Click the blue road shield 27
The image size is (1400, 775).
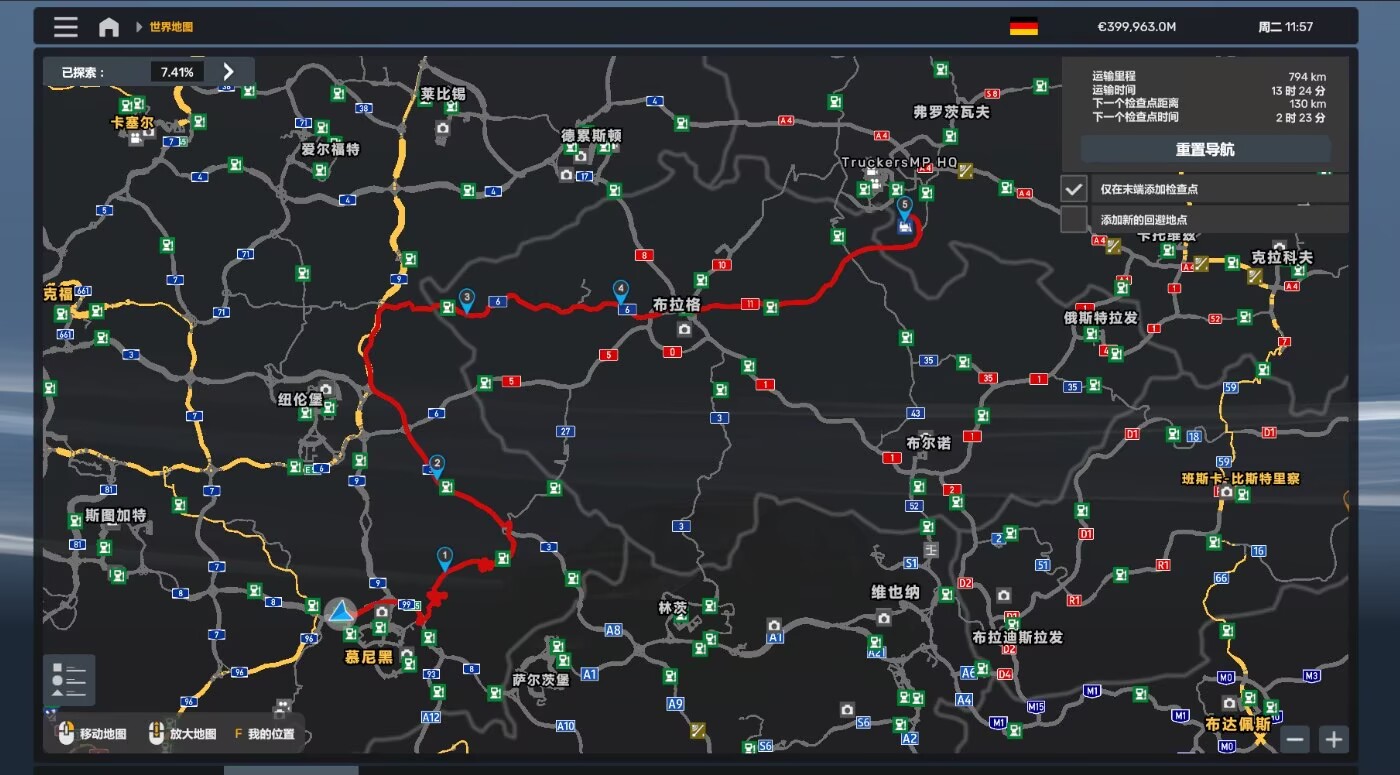566,432
